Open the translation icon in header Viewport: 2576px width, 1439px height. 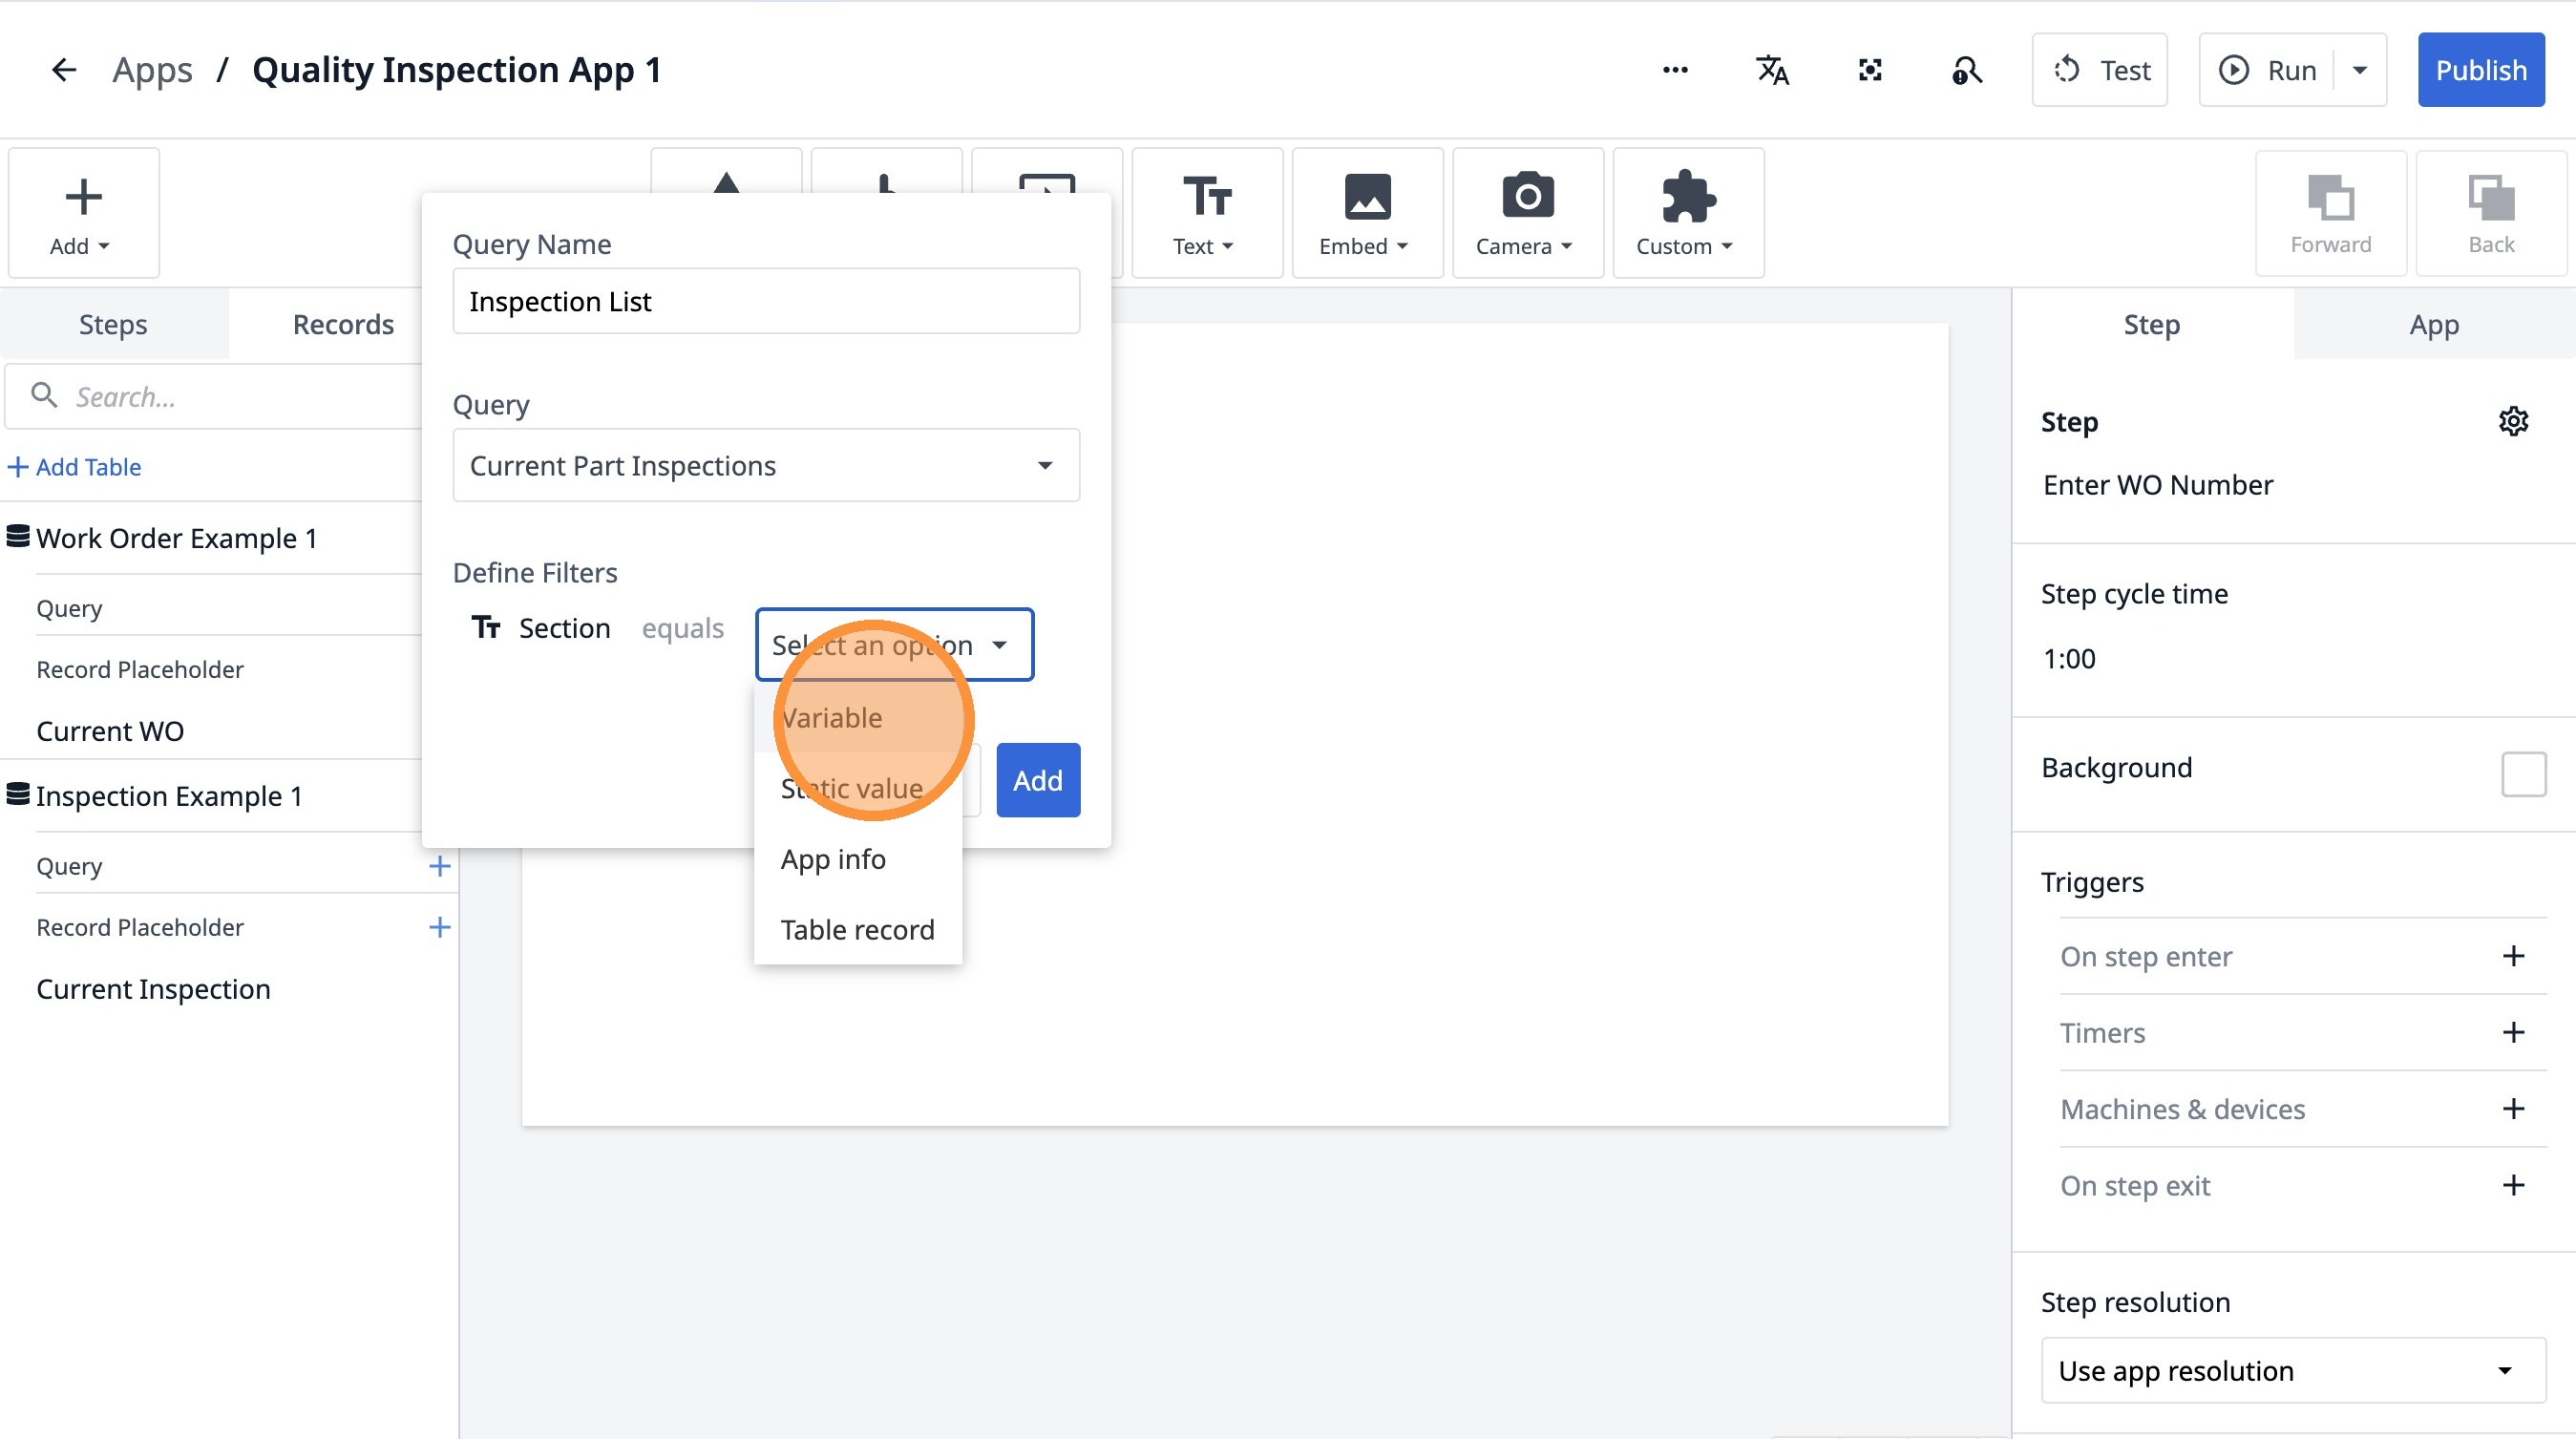(x=1772, y=70)
